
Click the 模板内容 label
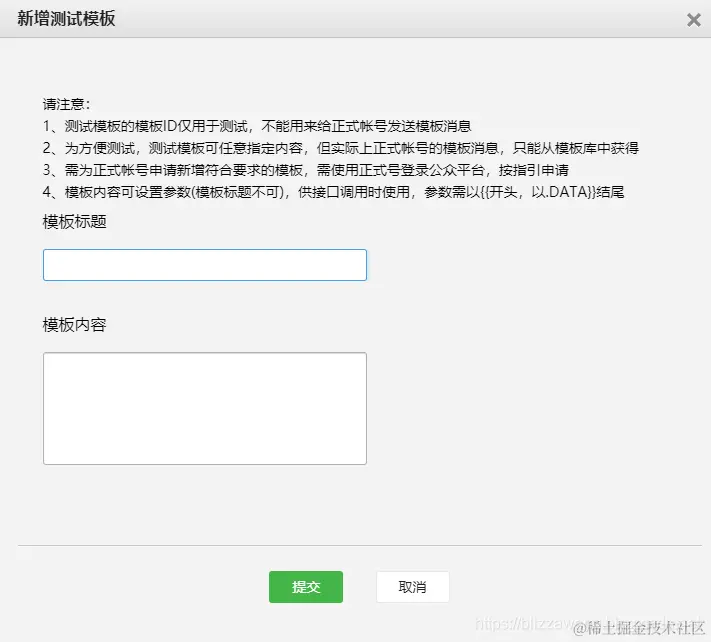74,325
